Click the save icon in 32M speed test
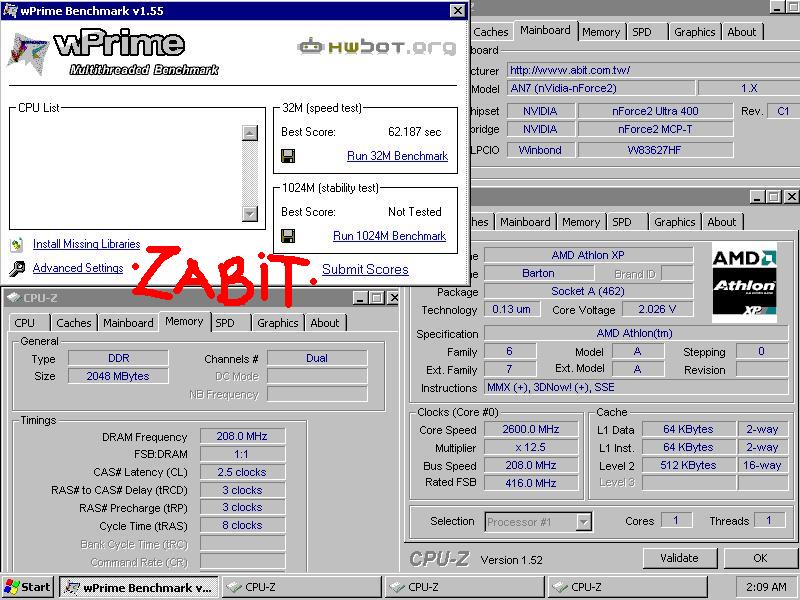Image resolution: width=800 pixels, height=600 pixels. click(288, 156)
